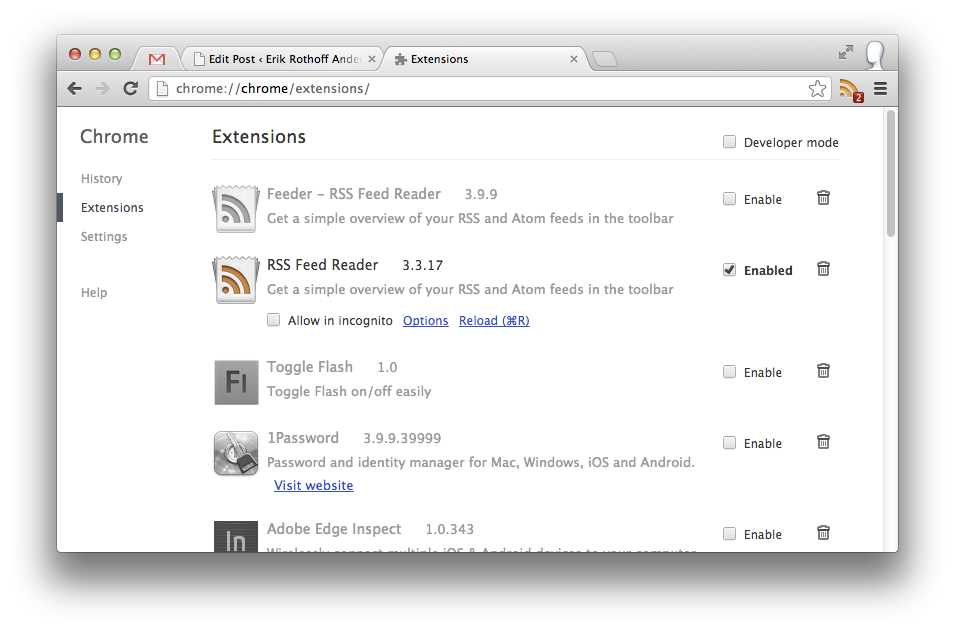Click the Adobe Edge Inspect version 1.0.343
This screenshot has width=955, height=631.
449,529
